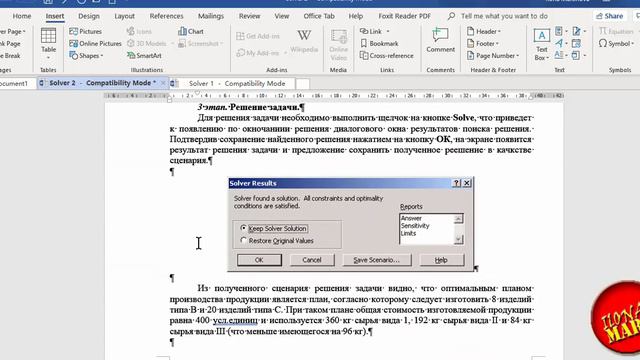Image resolution: width=640 pixels, height=360 pixels.
Task: Click underlined words 'усл.единиц'
Action: pyautogui.click(x=235, y=320)
